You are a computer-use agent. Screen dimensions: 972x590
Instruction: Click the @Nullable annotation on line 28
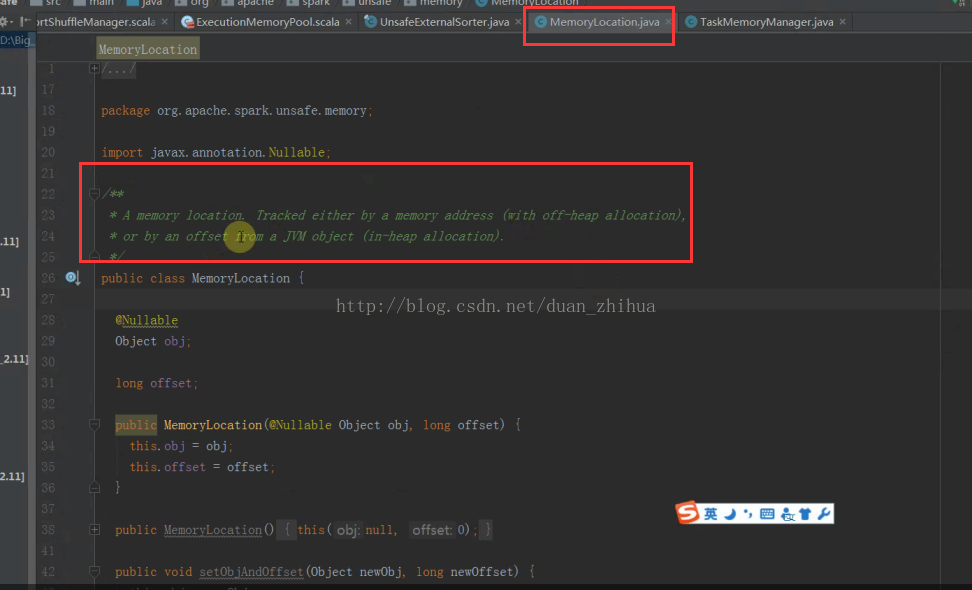coord(146,320)
